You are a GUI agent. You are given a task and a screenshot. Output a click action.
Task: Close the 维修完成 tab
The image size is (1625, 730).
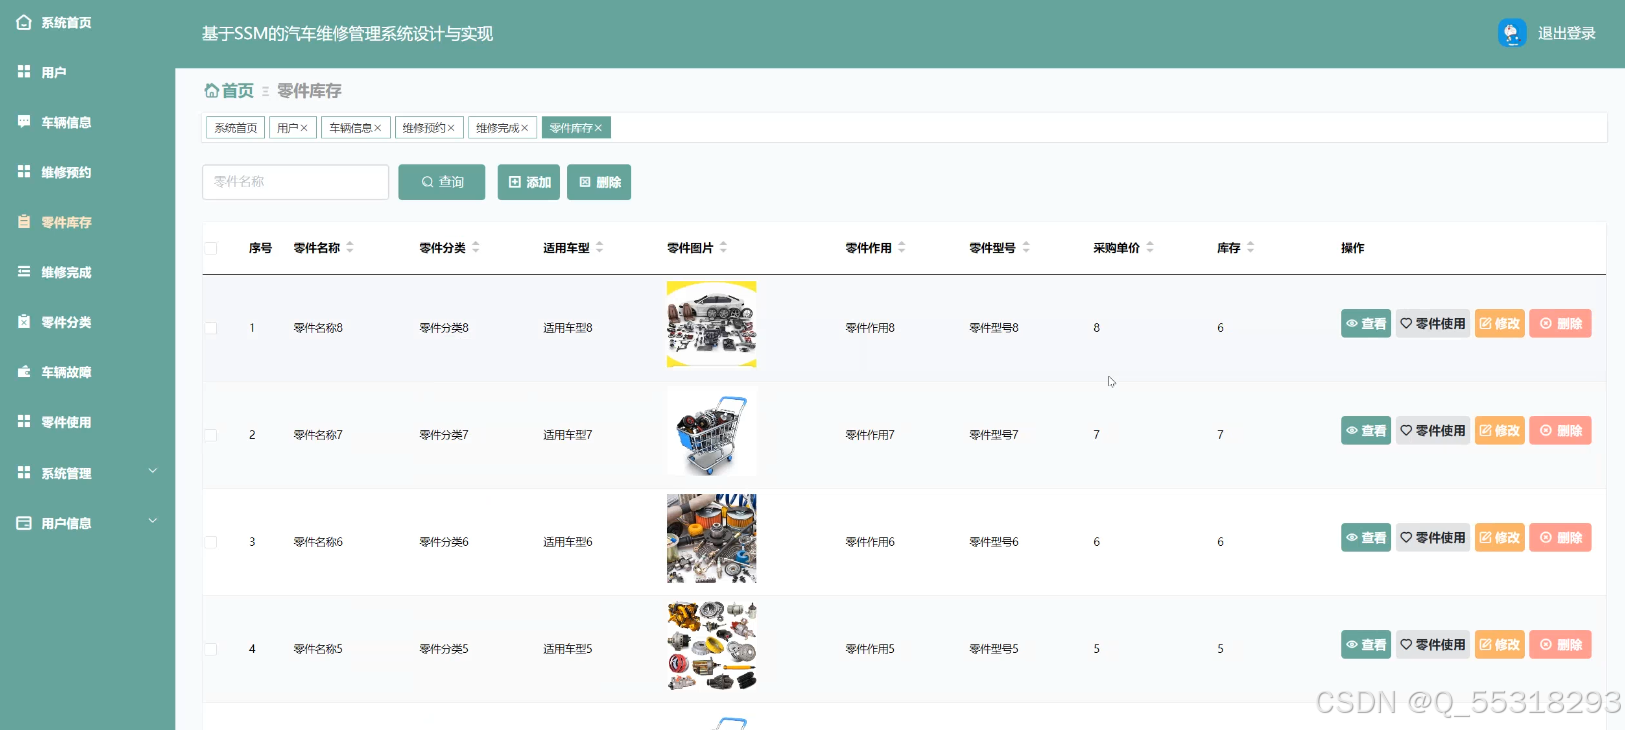[x=524, y=128]
